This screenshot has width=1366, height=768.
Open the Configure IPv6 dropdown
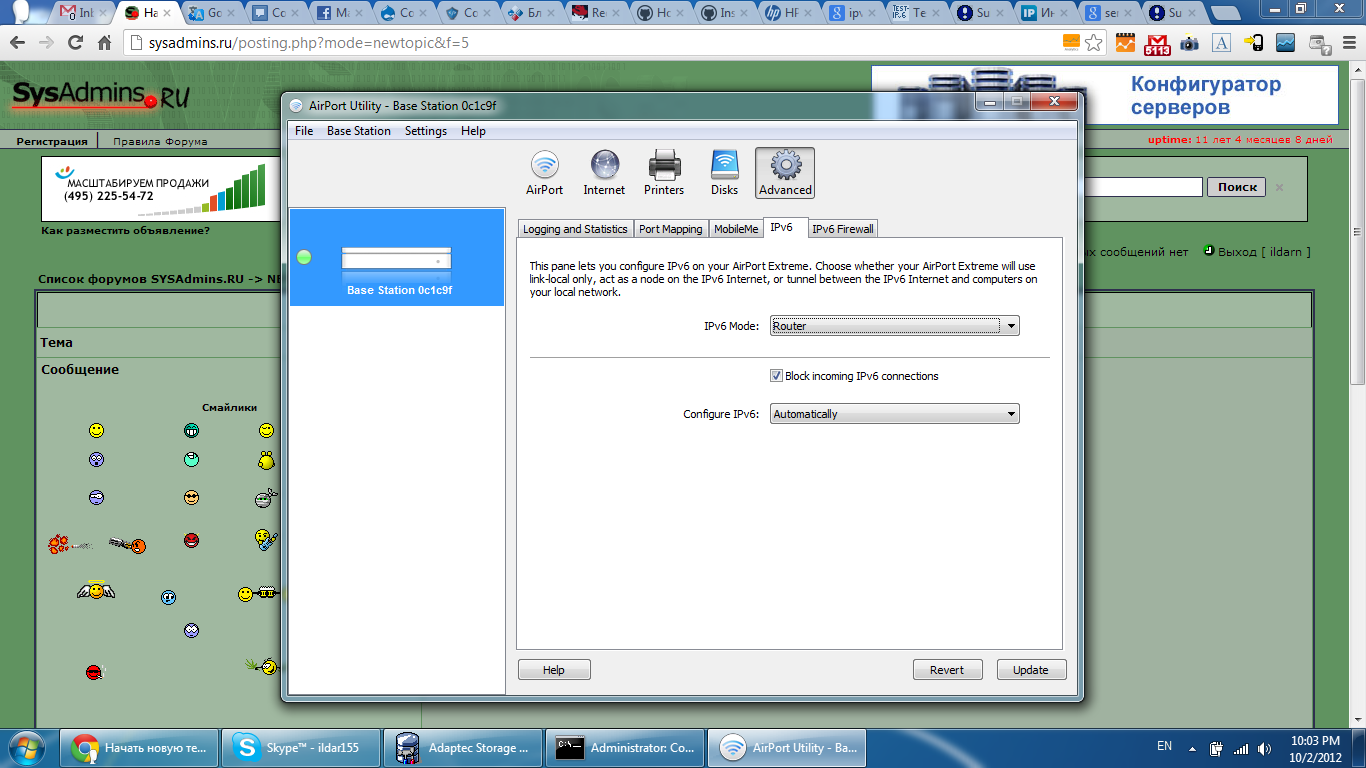[895, 414]
